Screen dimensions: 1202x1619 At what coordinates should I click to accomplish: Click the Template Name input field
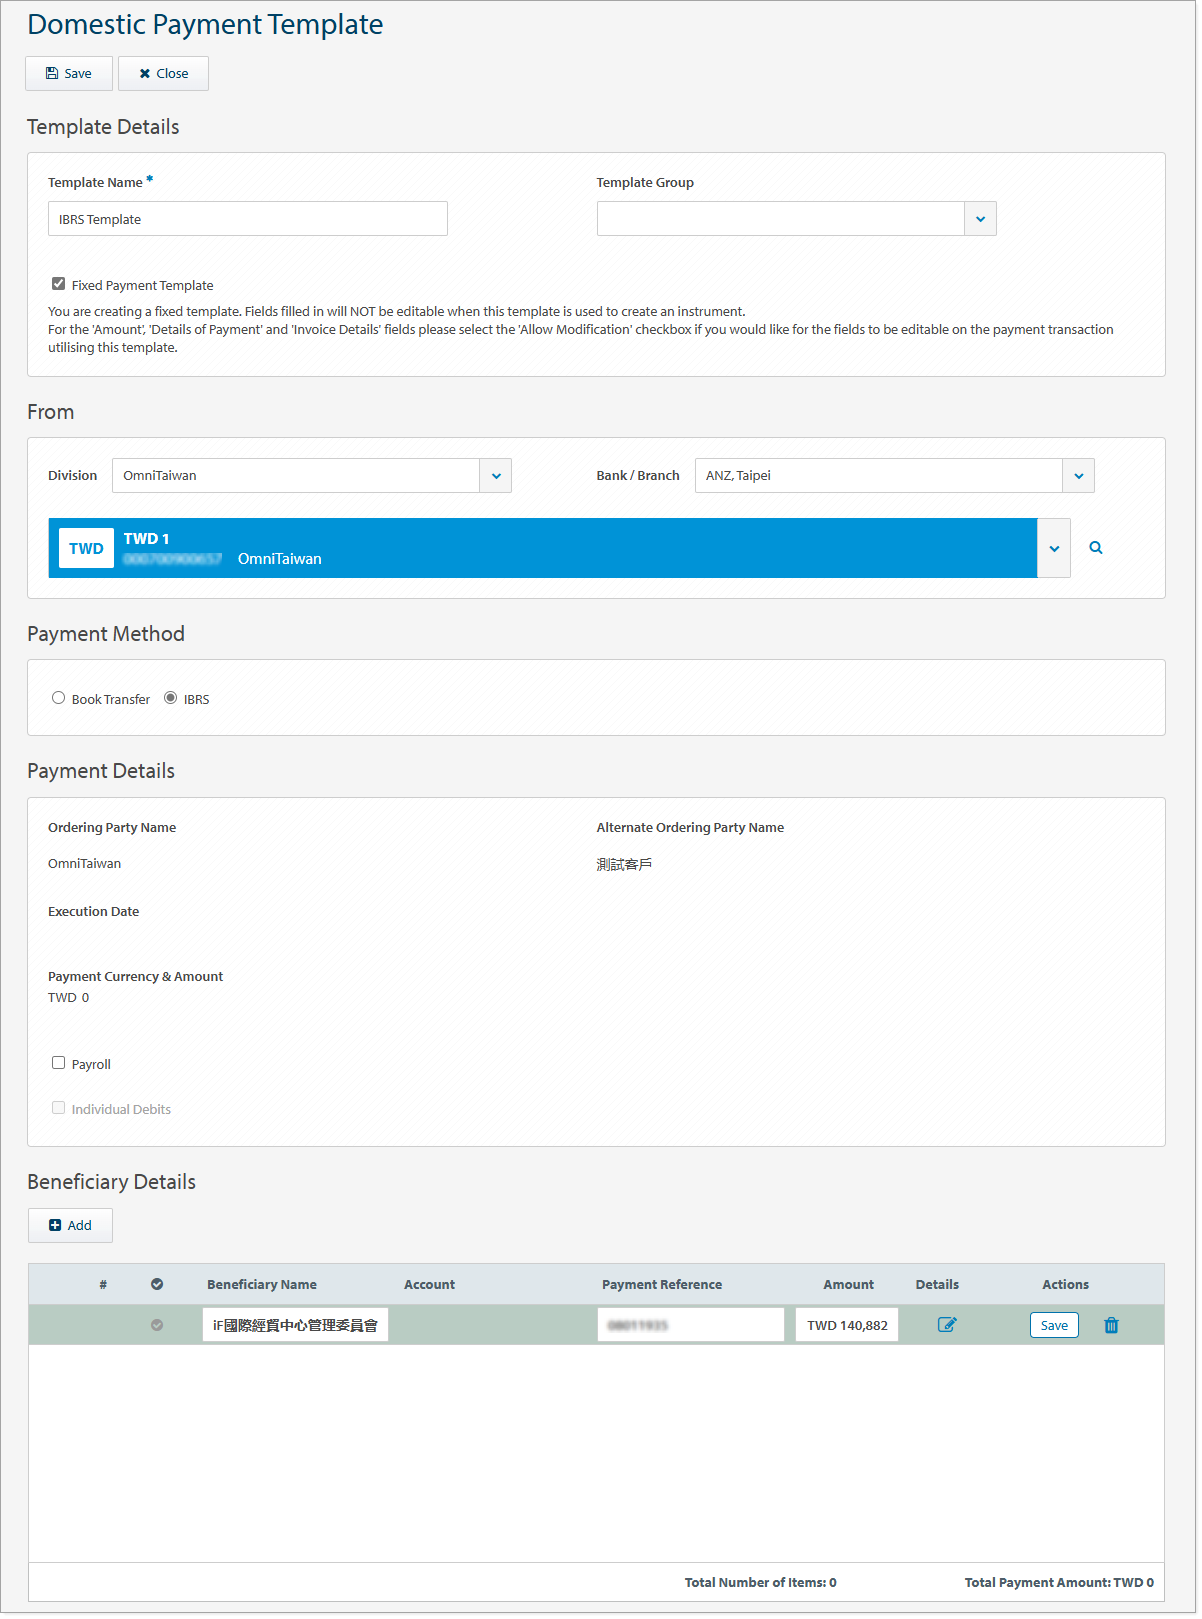[x=248, y=219]
